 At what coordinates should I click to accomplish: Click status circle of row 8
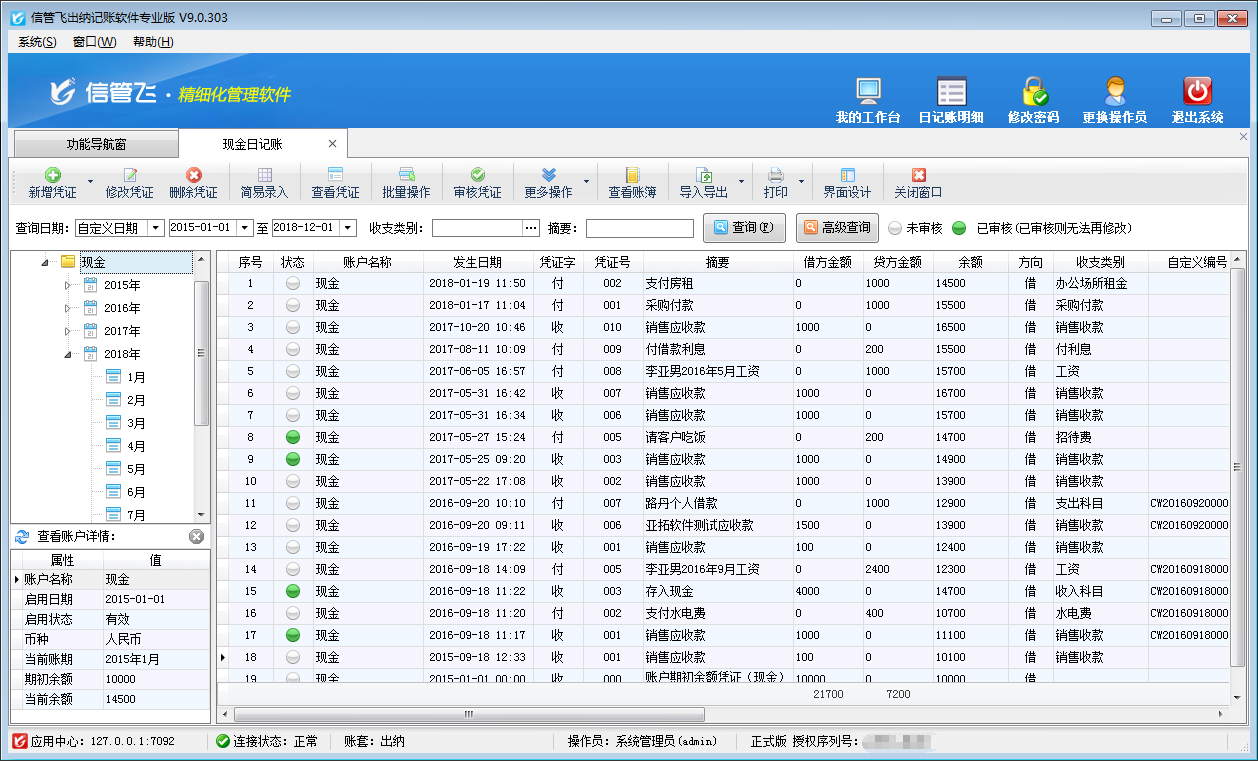tap(293, 437)
